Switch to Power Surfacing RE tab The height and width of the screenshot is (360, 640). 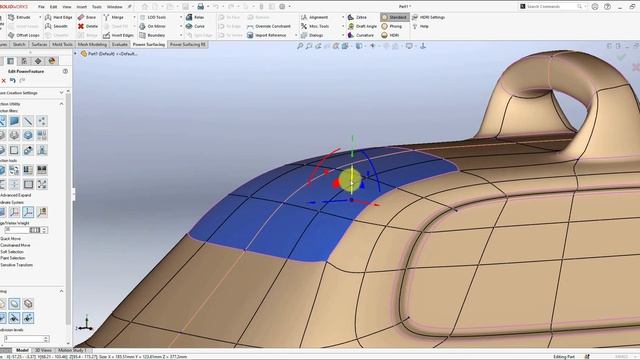tap(188, 44)
